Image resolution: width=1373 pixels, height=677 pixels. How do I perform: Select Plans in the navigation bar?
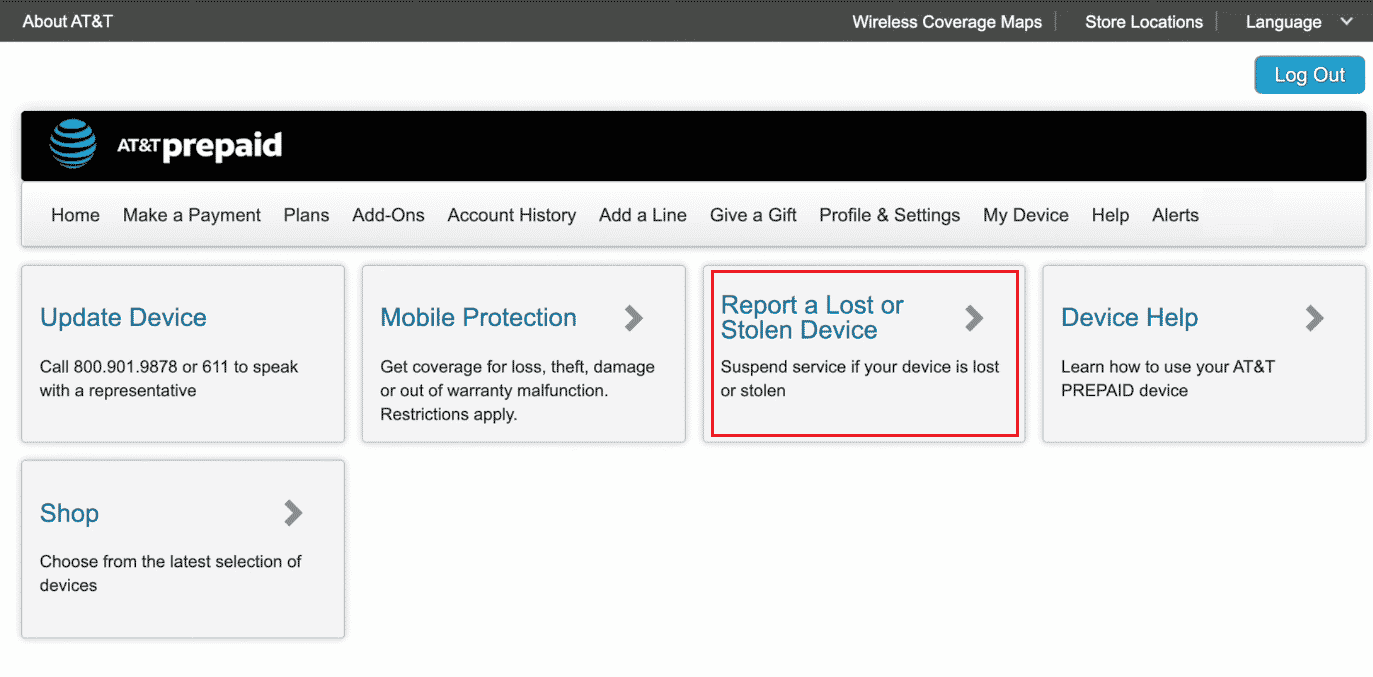306,215
